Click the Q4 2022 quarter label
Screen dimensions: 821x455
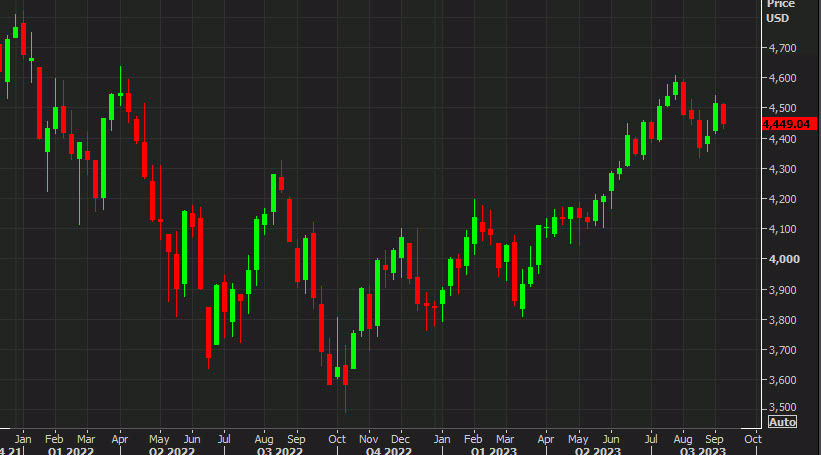tap(389, 451)
